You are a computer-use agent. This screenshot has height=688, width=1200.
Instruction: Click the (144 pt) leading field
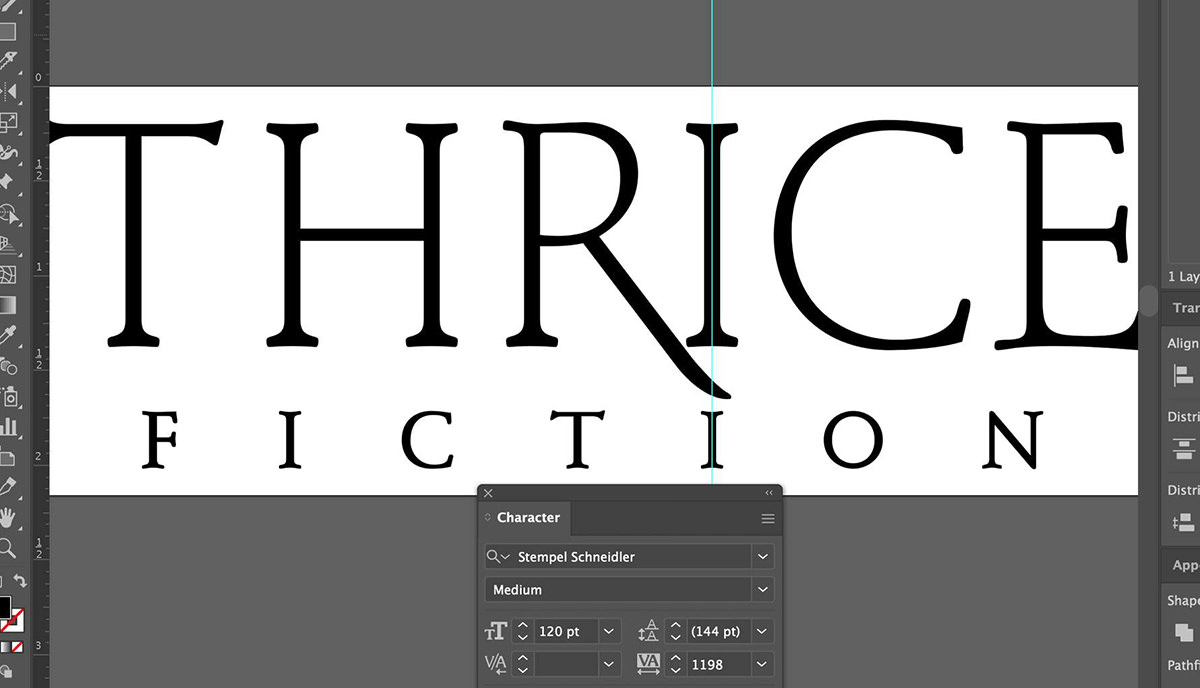(x=719, y=632)
